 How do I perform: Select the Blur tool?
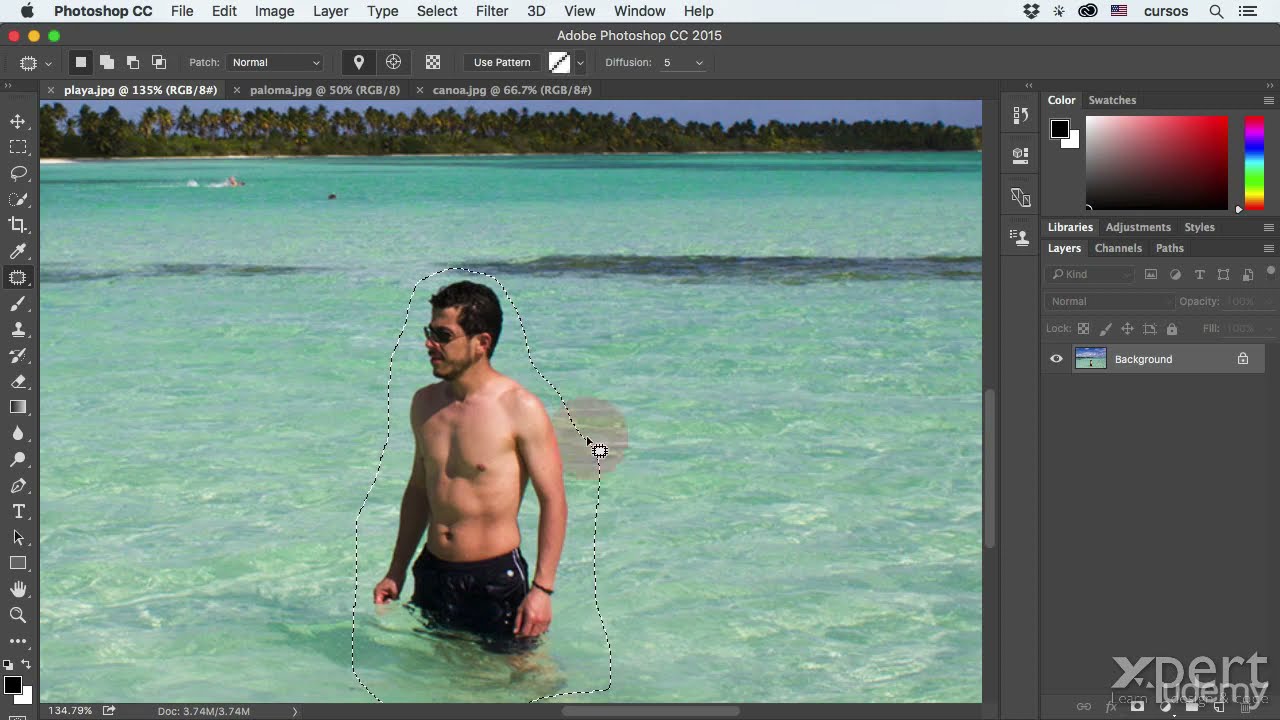(x=18, y=433)
